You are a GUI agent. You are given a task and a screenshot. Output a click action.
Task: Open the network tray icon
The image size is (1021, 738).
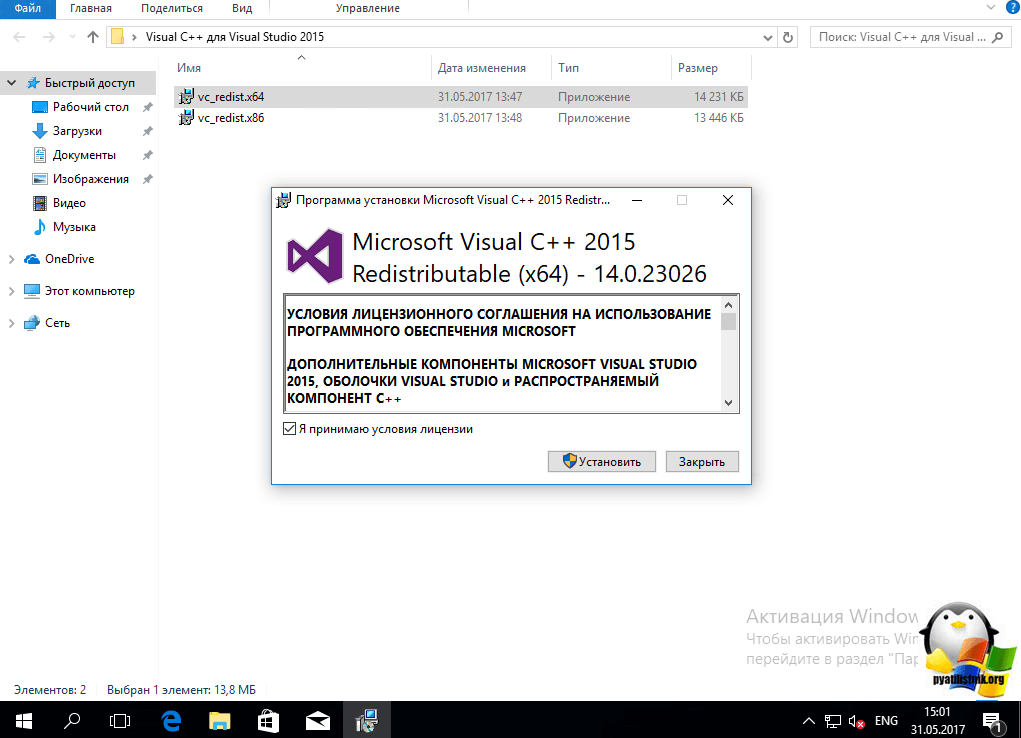(833, 721)
